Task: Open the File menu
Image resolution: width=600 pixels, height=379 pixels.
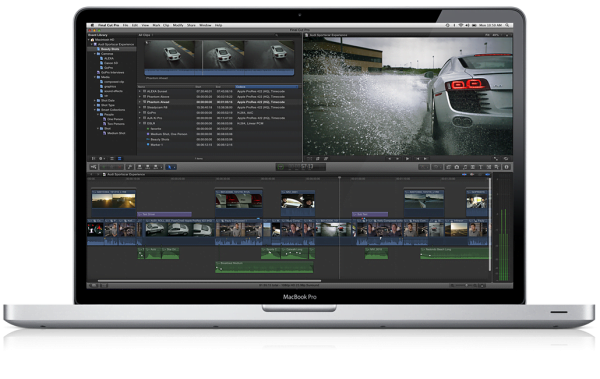Action: click(126, 25)
